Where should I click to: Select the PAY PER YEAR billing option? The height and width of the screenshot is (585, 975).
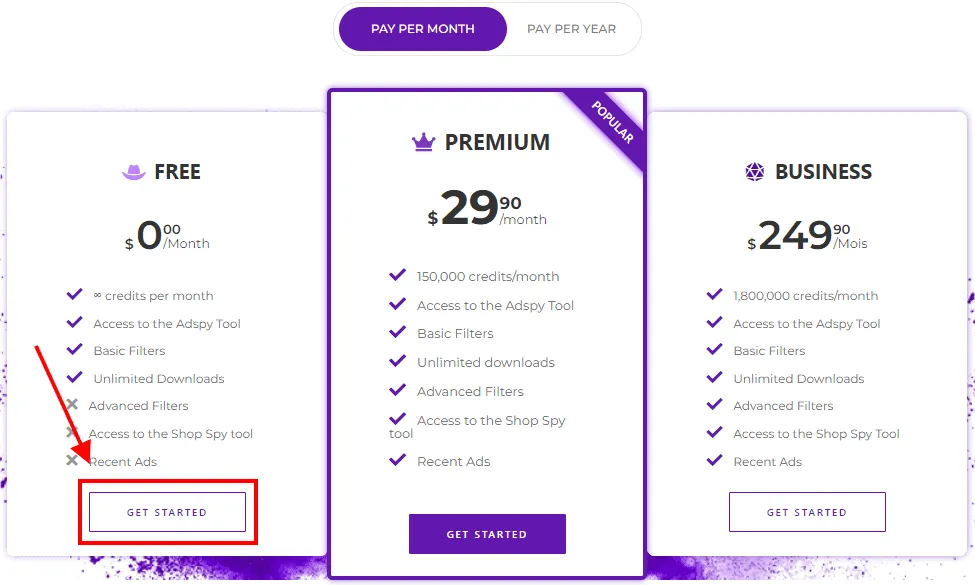tap(570, 29)
